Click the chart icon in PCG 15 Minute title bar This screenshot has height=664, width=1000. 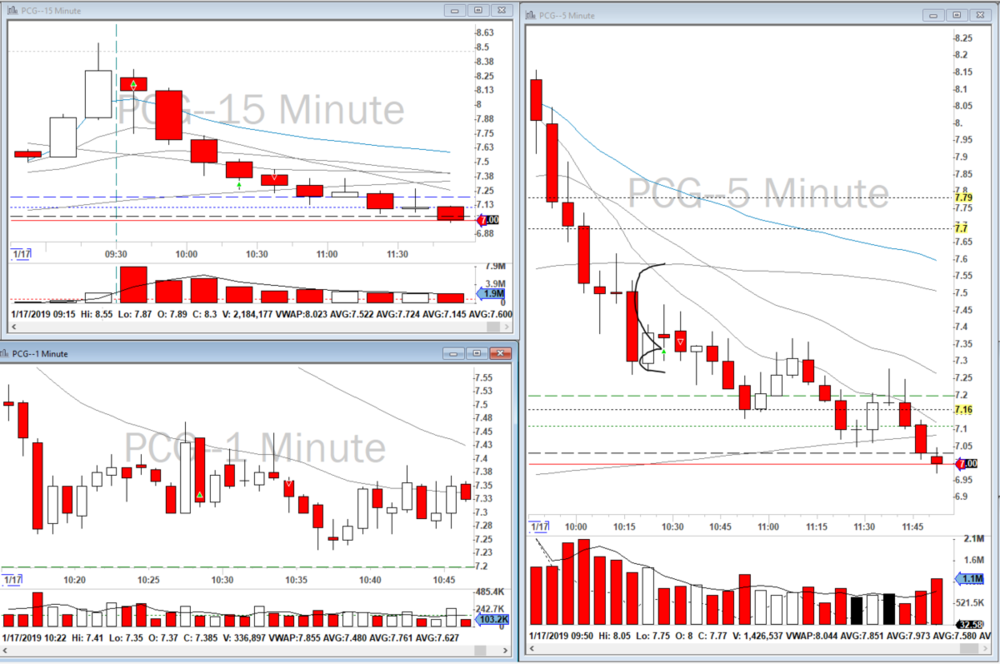point(11,9)
